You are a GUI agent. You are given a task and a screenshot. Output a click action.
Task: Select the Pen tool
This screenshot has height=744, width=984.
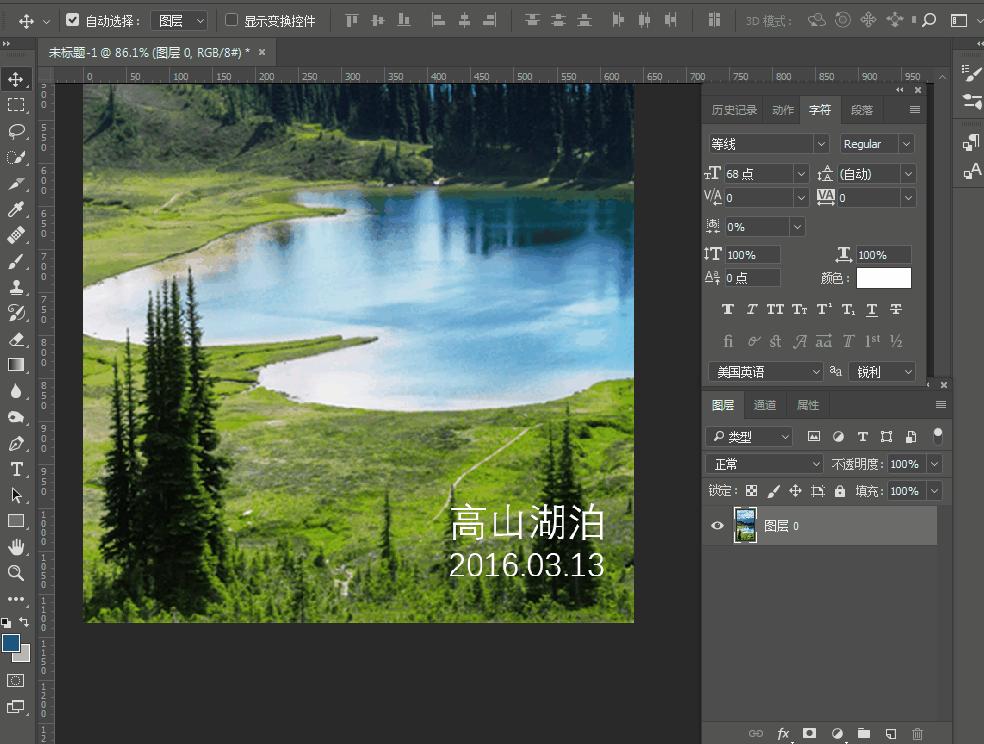16,444
